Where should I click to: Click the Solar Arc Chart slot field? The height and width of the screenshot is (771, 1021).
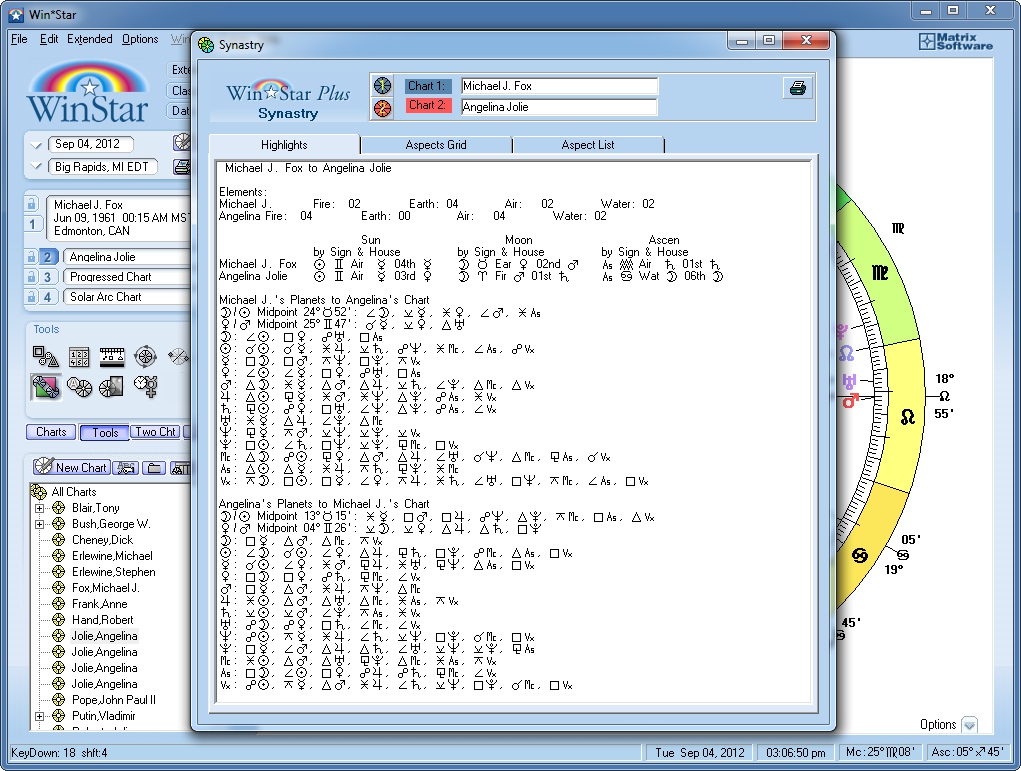pyautogui.click(x=127, y=297)
